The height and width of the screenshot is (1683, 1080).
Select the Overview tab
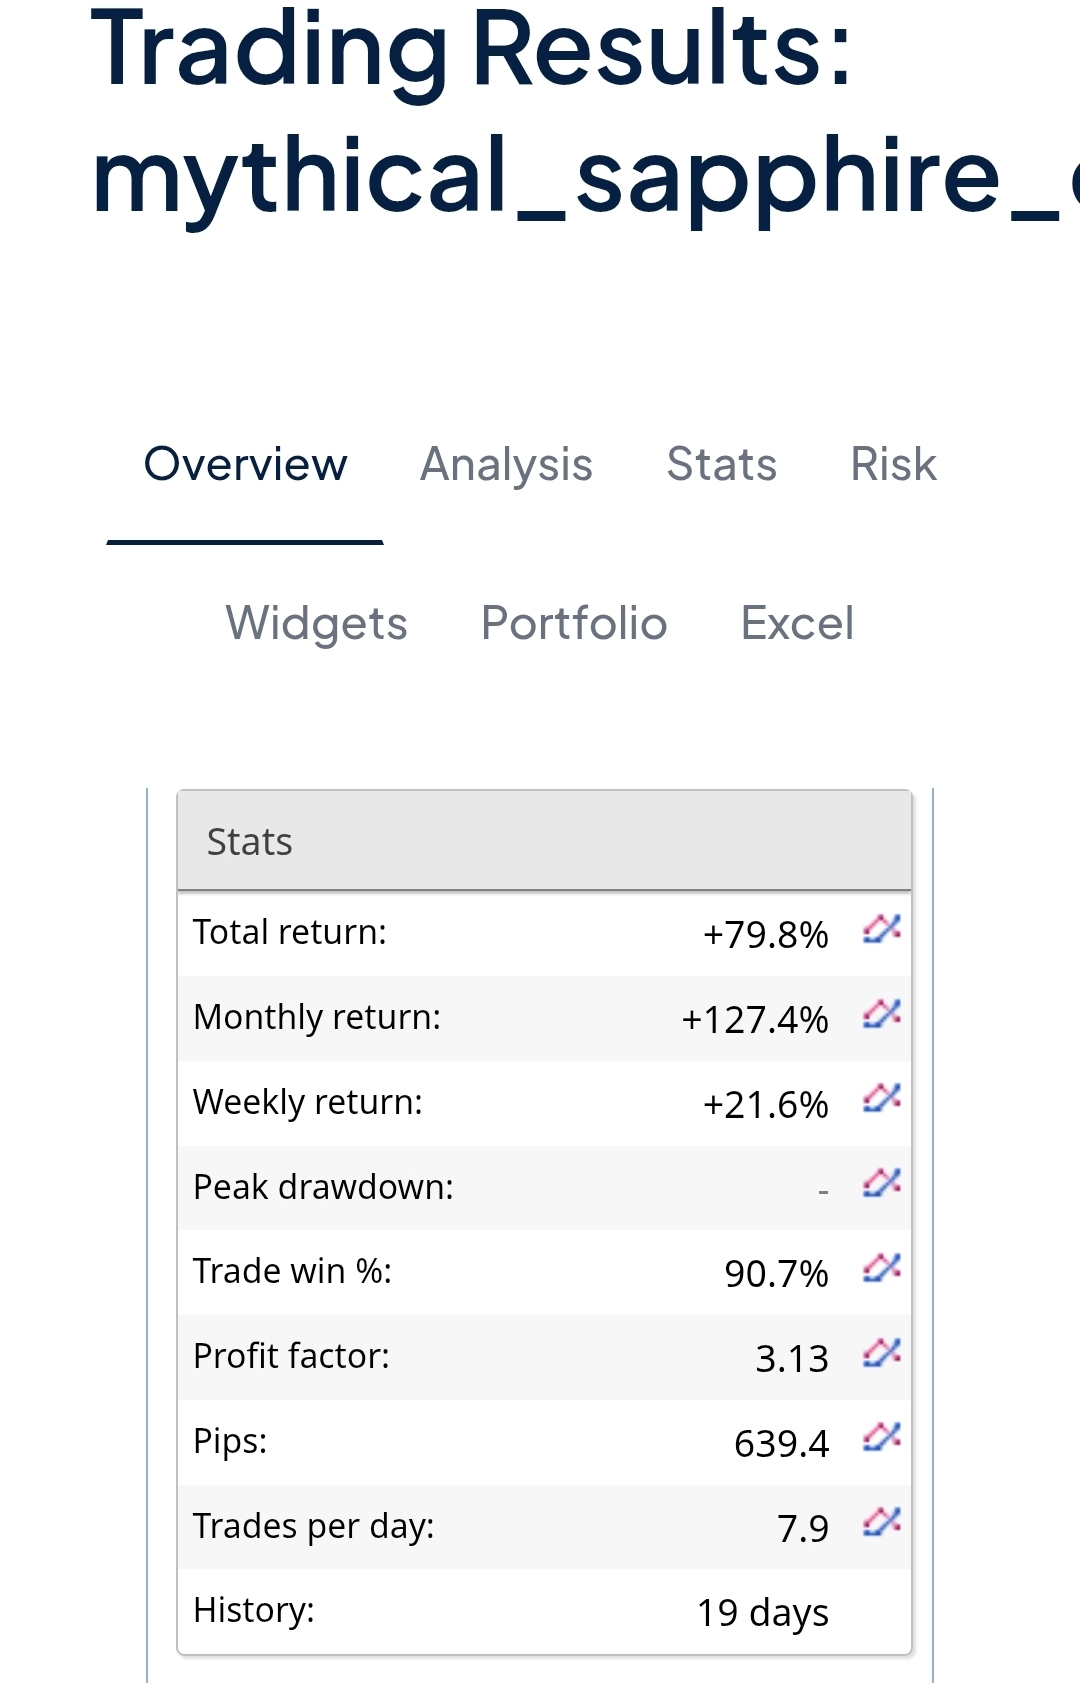click(245, 465)
